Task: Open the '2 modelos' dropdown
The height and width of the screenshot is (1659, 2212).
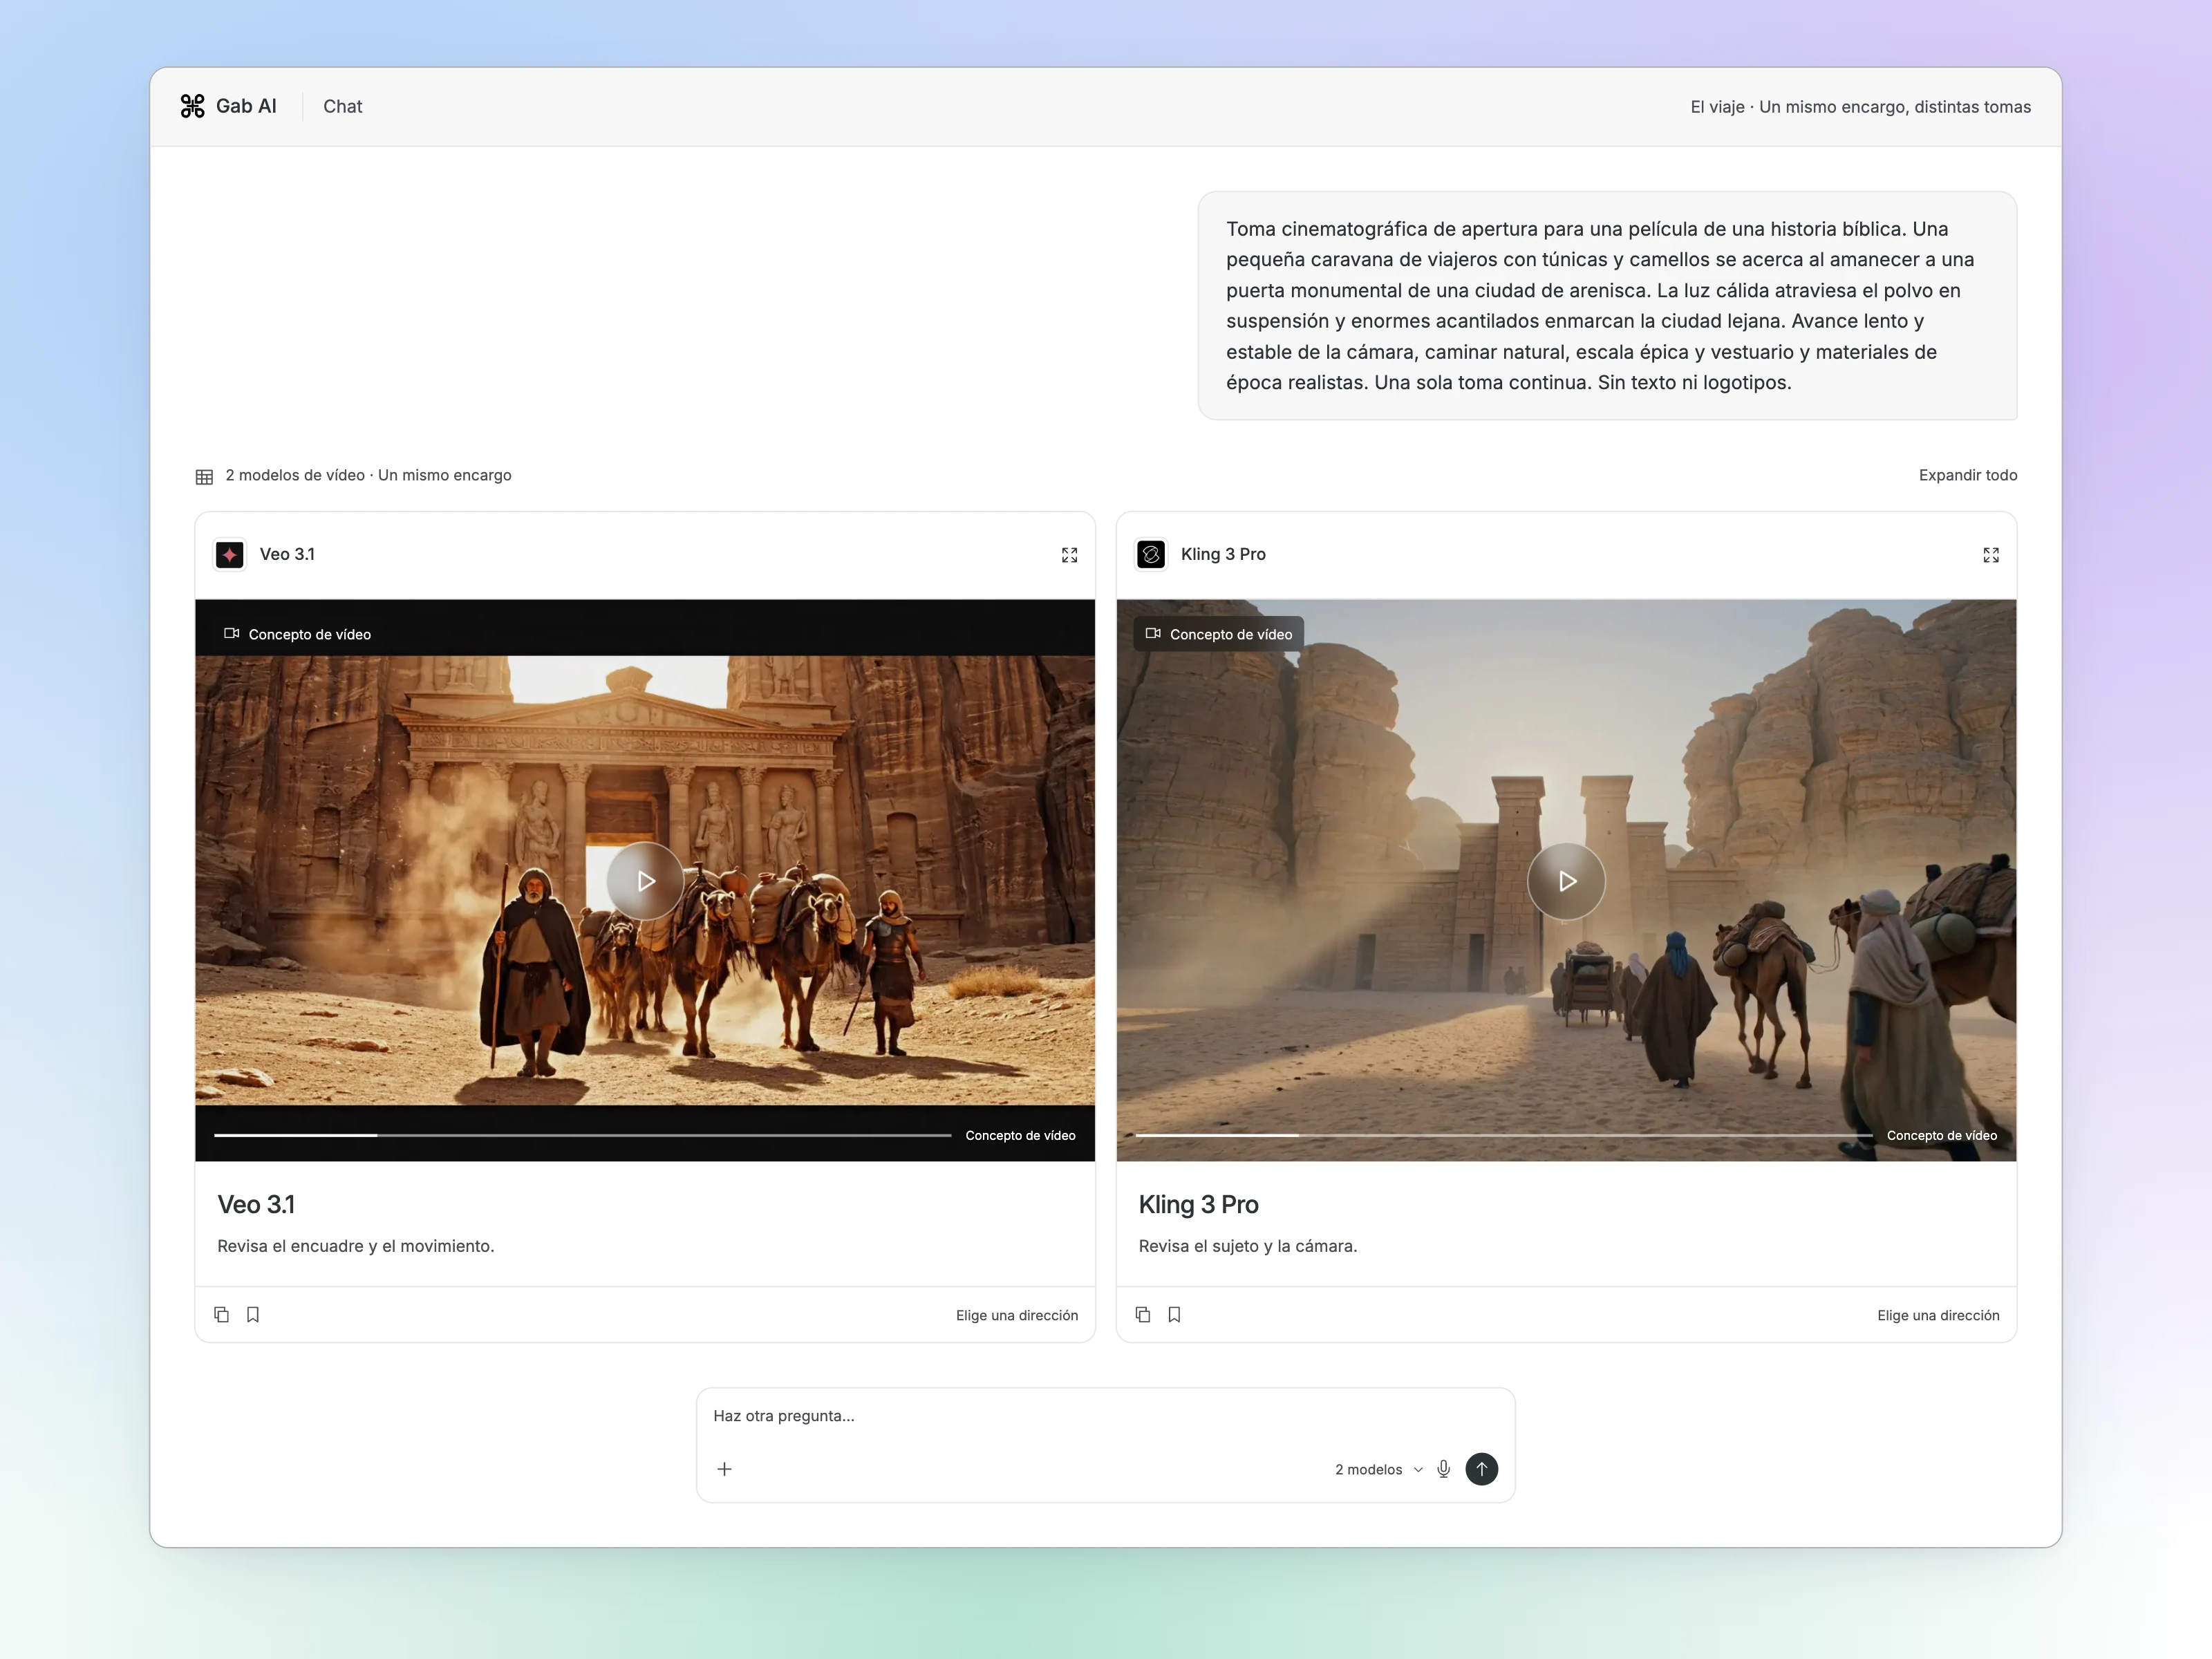Action: tap(1378, 1469)
